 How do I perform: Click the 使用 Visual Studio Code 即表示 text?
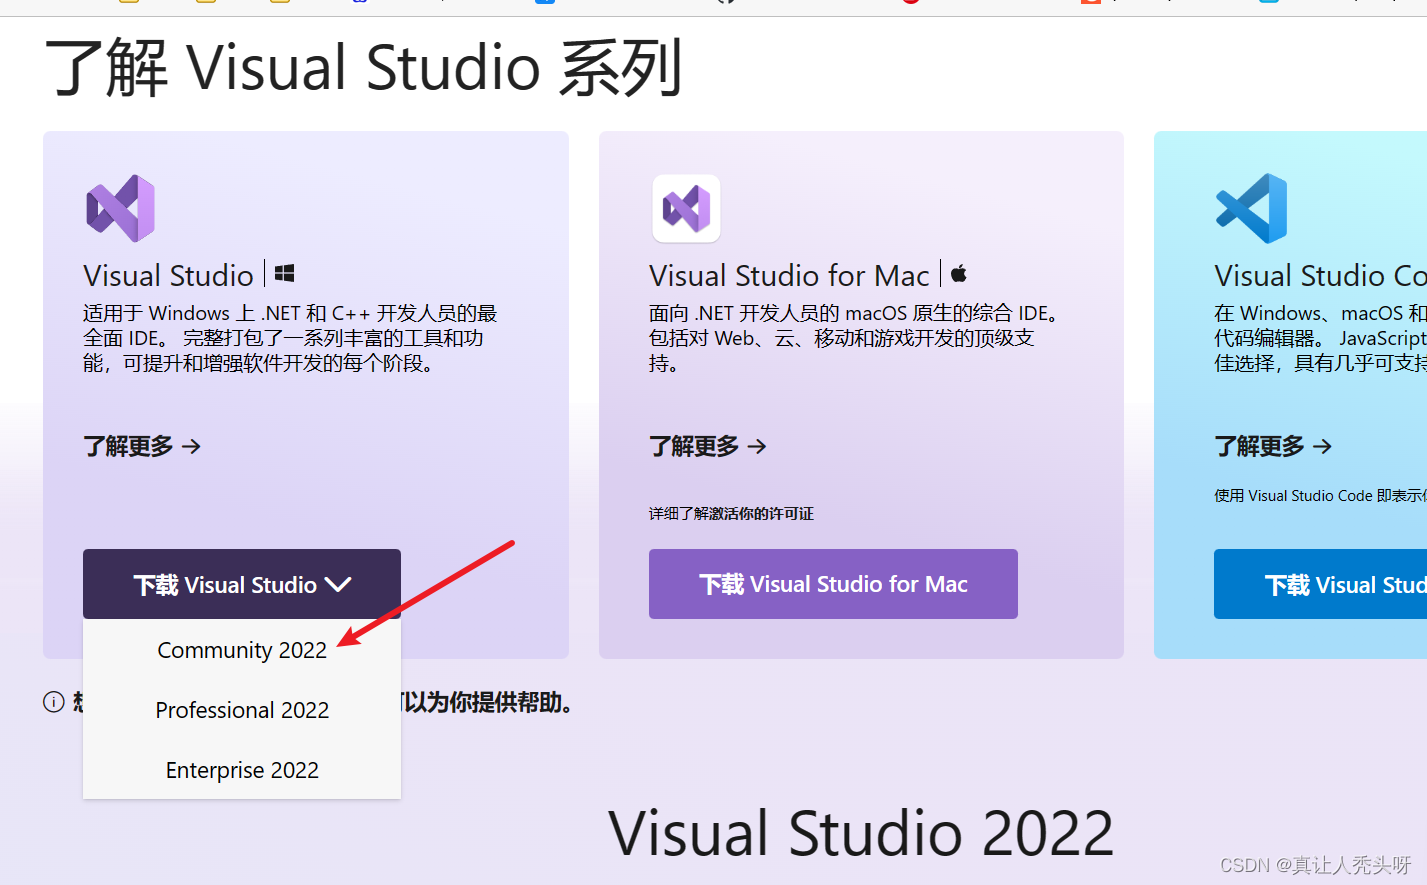click(1320, 495)
